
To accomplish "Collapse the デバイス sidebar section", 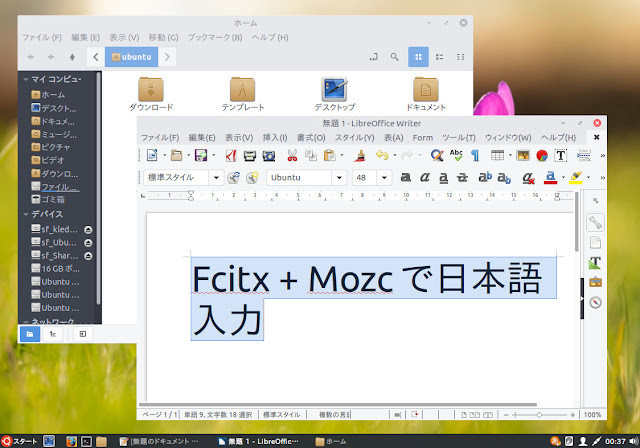I will tap(26, 214).
